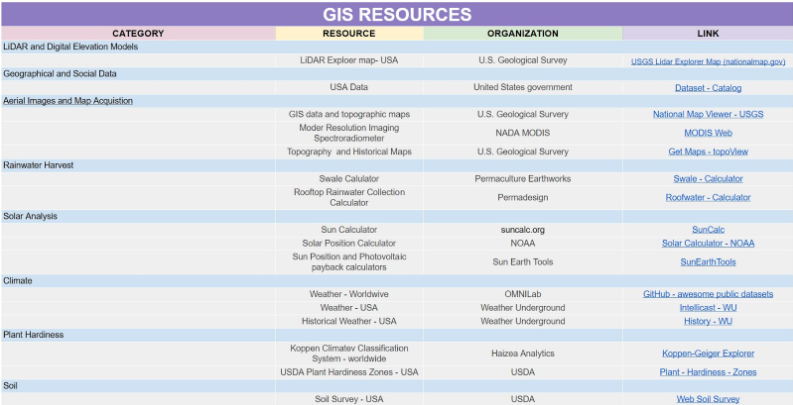Open the History - WU link
Viewport: 793px width, 405px height.
(x=708, y=321)
